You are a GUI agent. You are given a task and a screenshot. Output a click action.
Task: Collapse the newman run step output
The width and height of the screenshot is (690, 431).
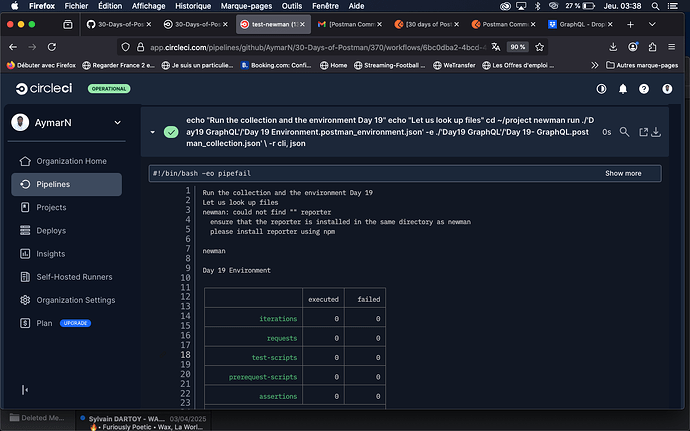point(153,132)
